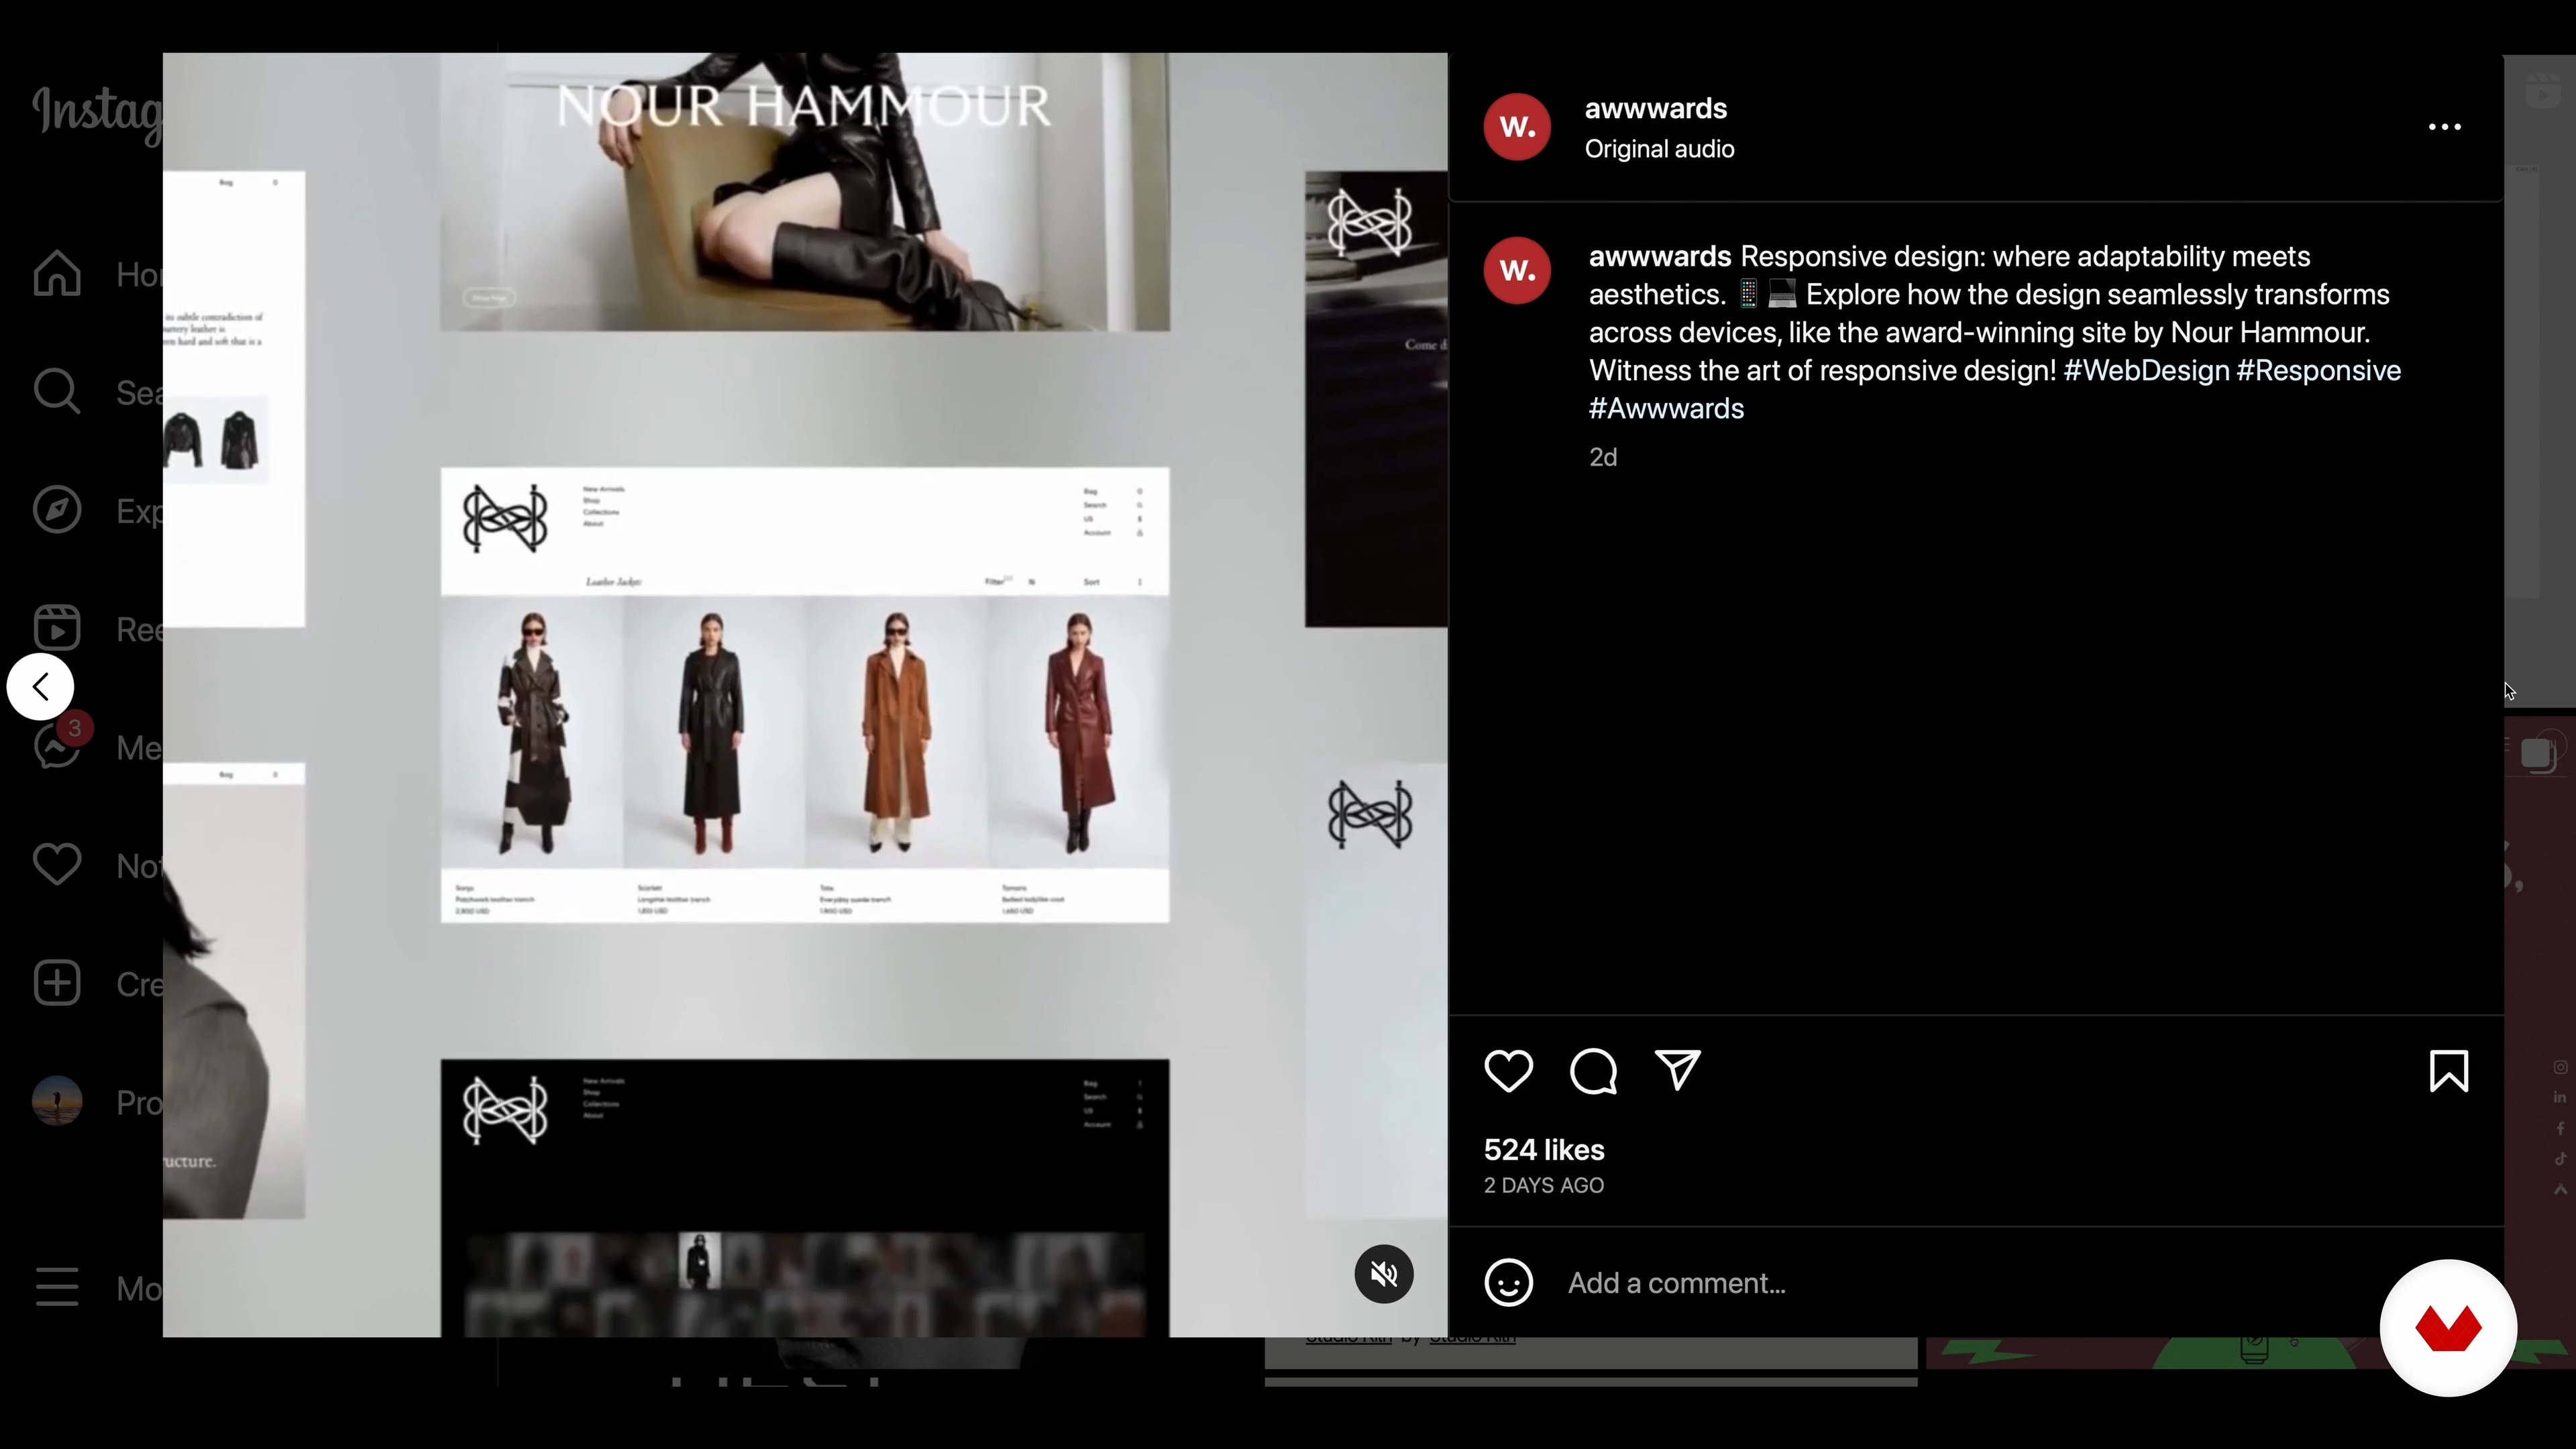2576x1449 pixels.
Task: Open awwwards username in post header
Action: coord(1656,108)
